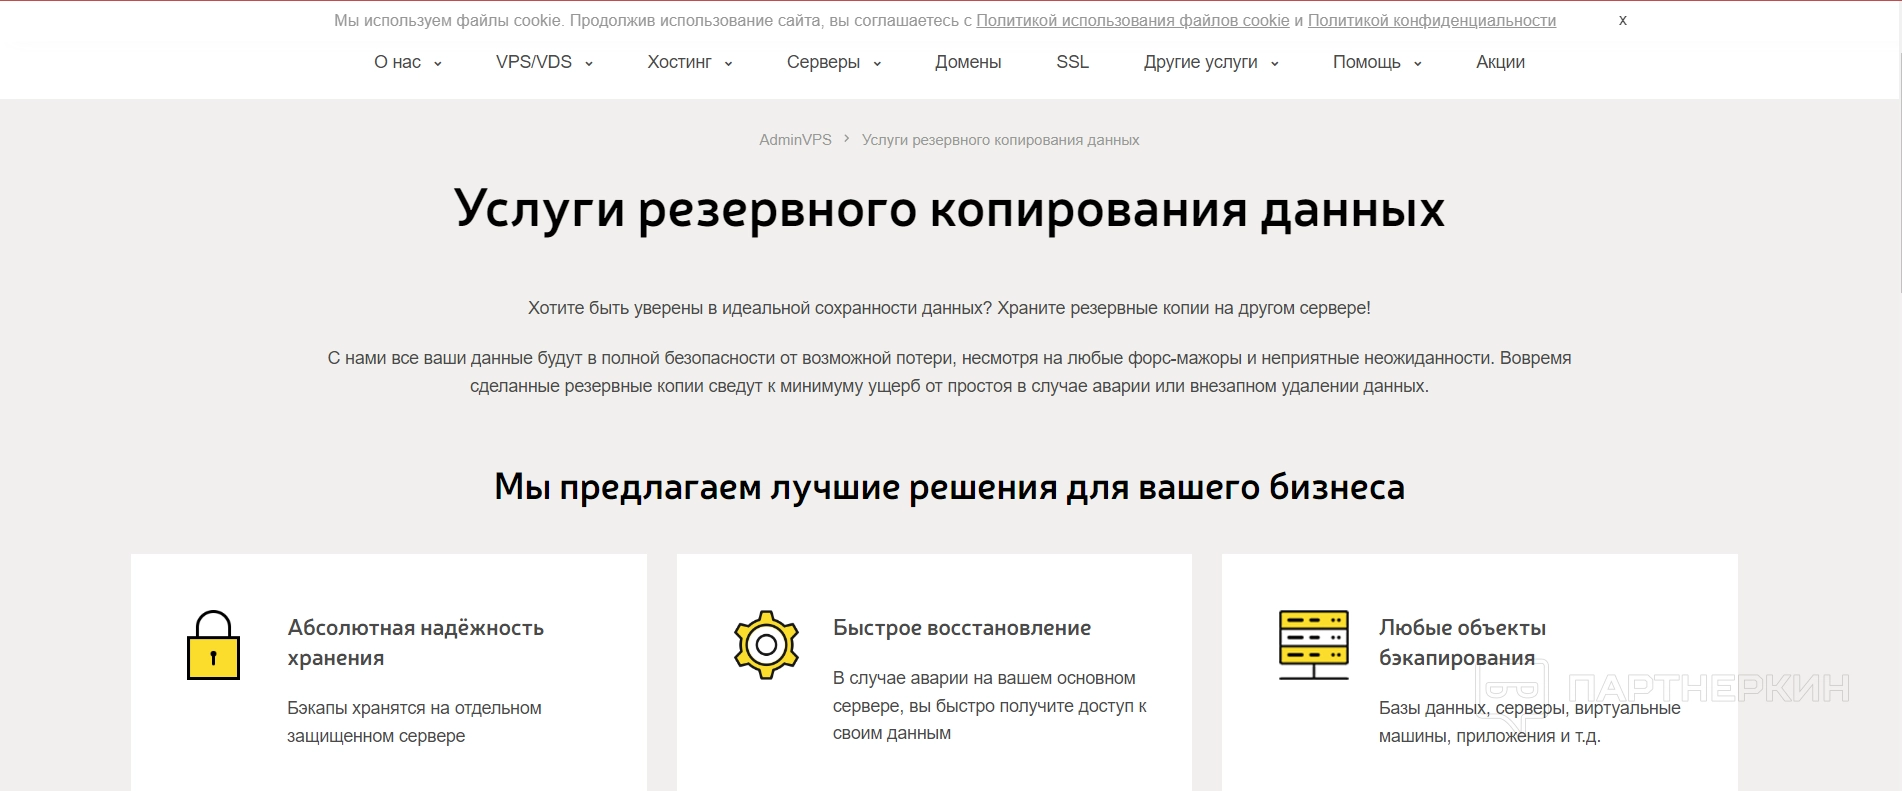The height and width of the screenshot is (791, 1902).
Task: Click the yellow server rack icon
Action: point(1313,645)
